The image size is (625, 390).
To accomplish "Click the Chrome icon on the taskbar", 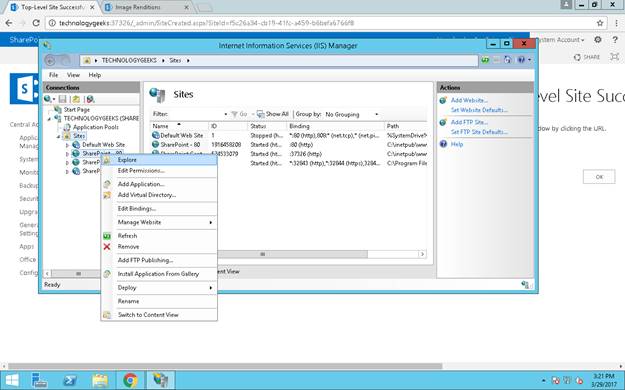I will [x=130, y=380].
